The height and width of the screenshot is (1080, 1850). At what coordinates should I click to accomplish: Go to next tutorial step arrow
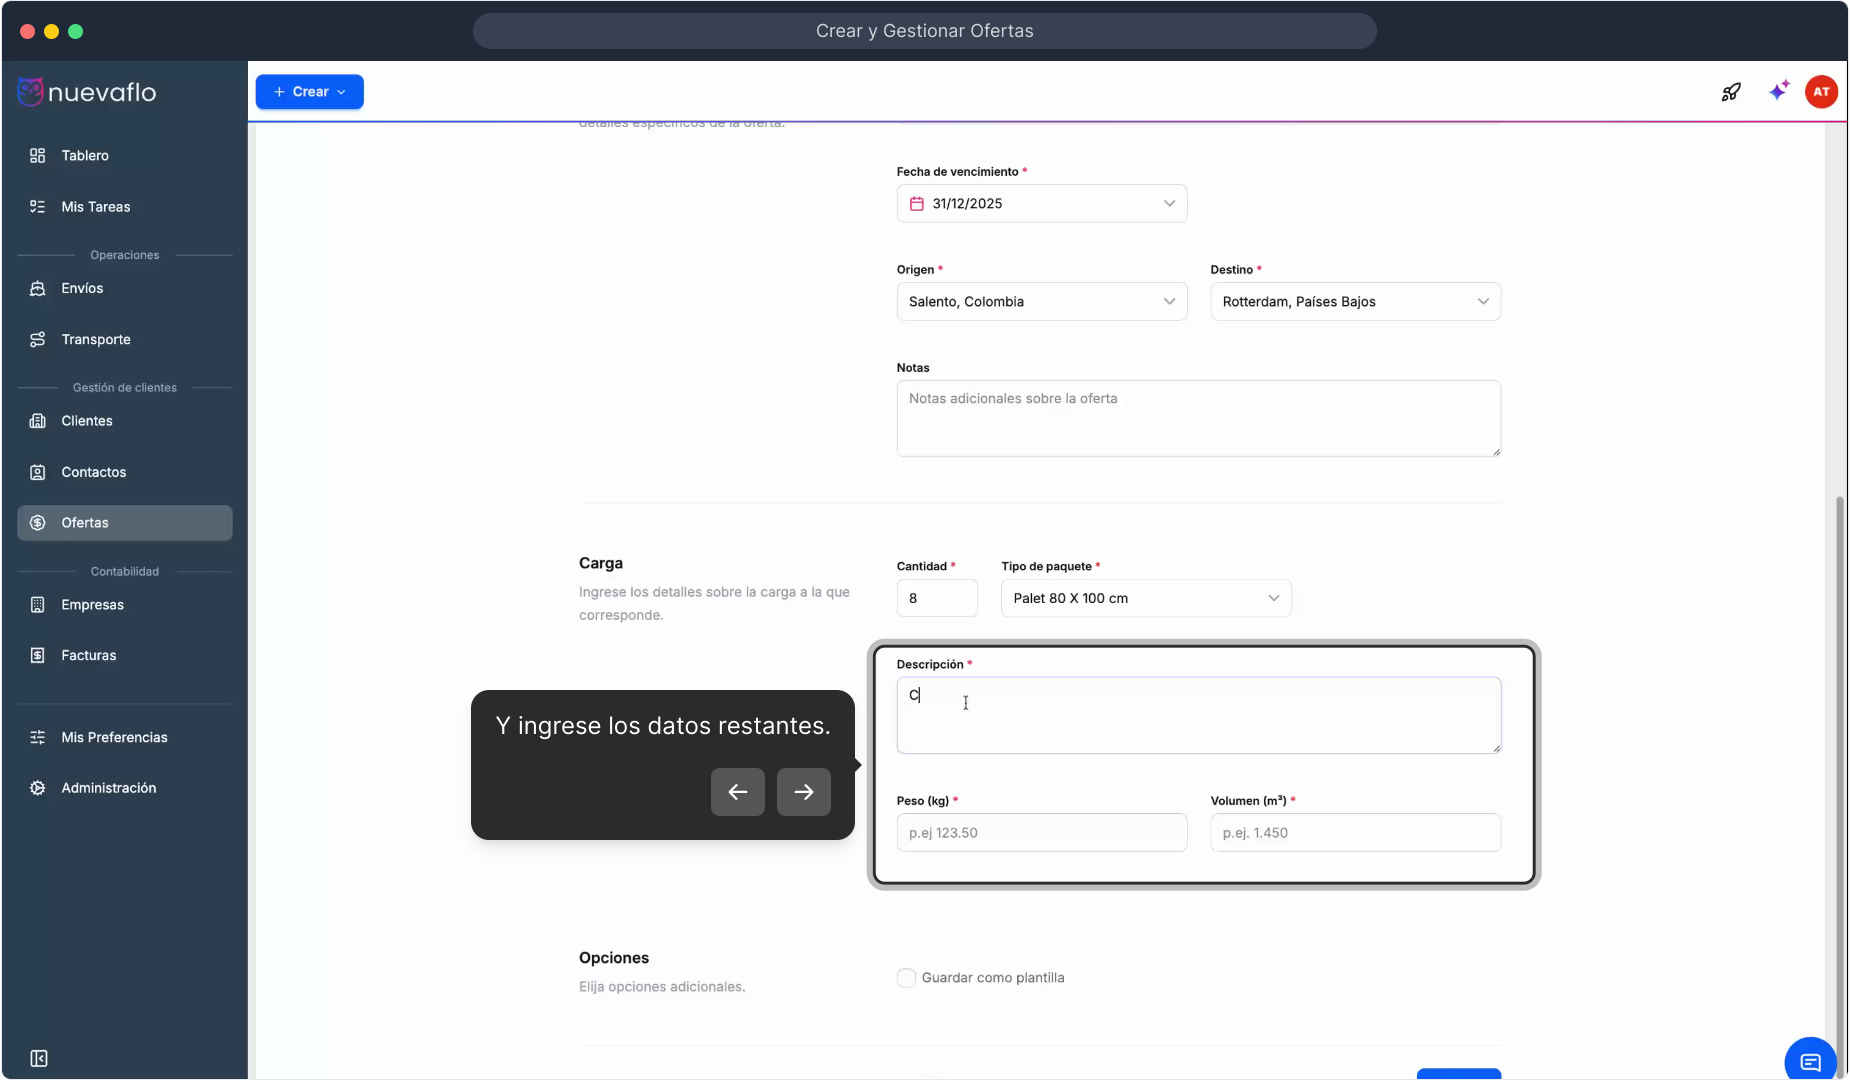point(803,792)
